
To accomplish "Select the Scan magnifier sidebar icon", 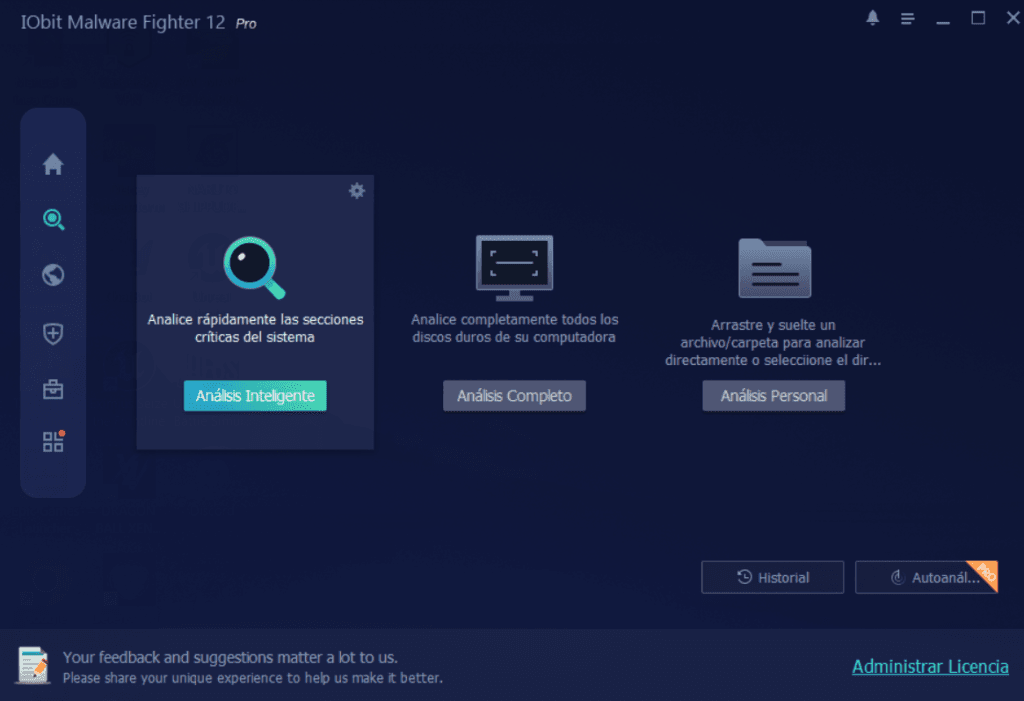I will coord(54,220).
